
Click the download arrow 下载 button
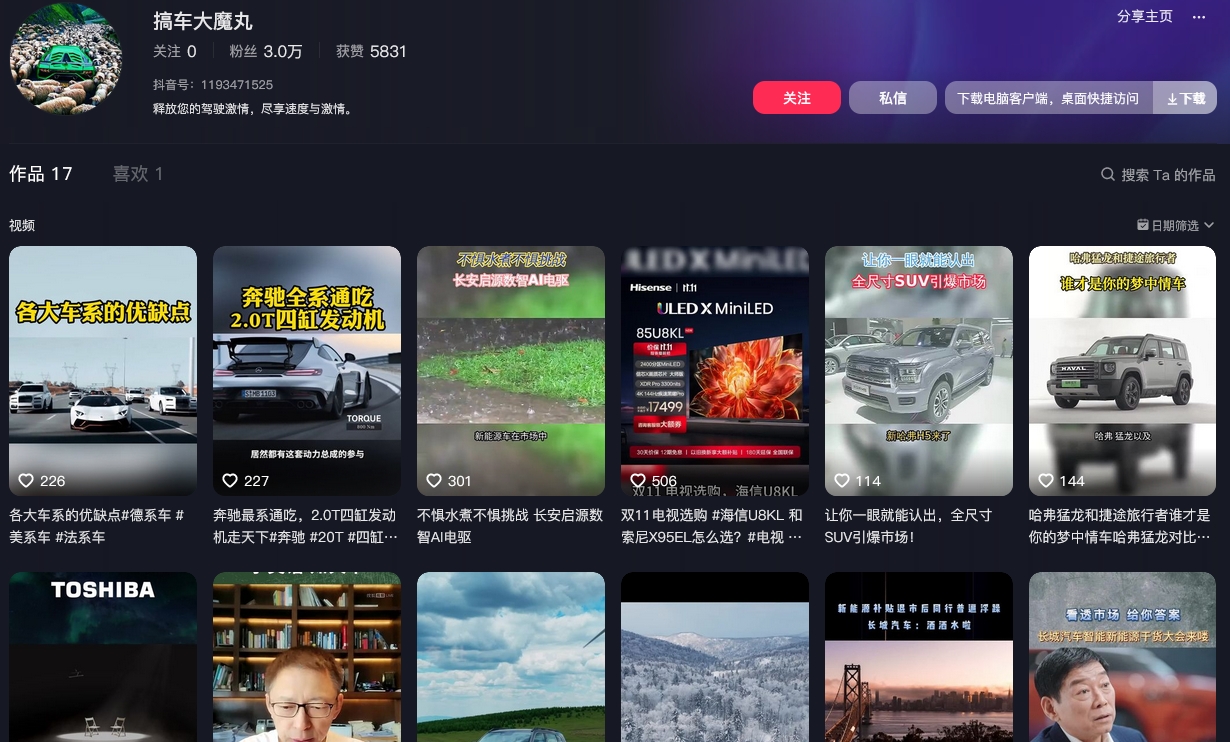[x=1186, y=98]
